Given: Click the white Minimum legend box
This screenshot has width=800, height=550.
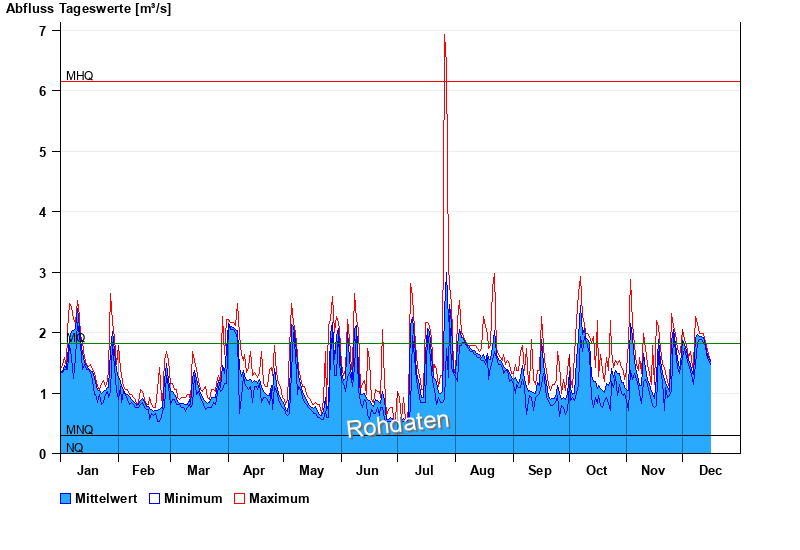Looking at the screenshot, I should (x=155, y=498).
